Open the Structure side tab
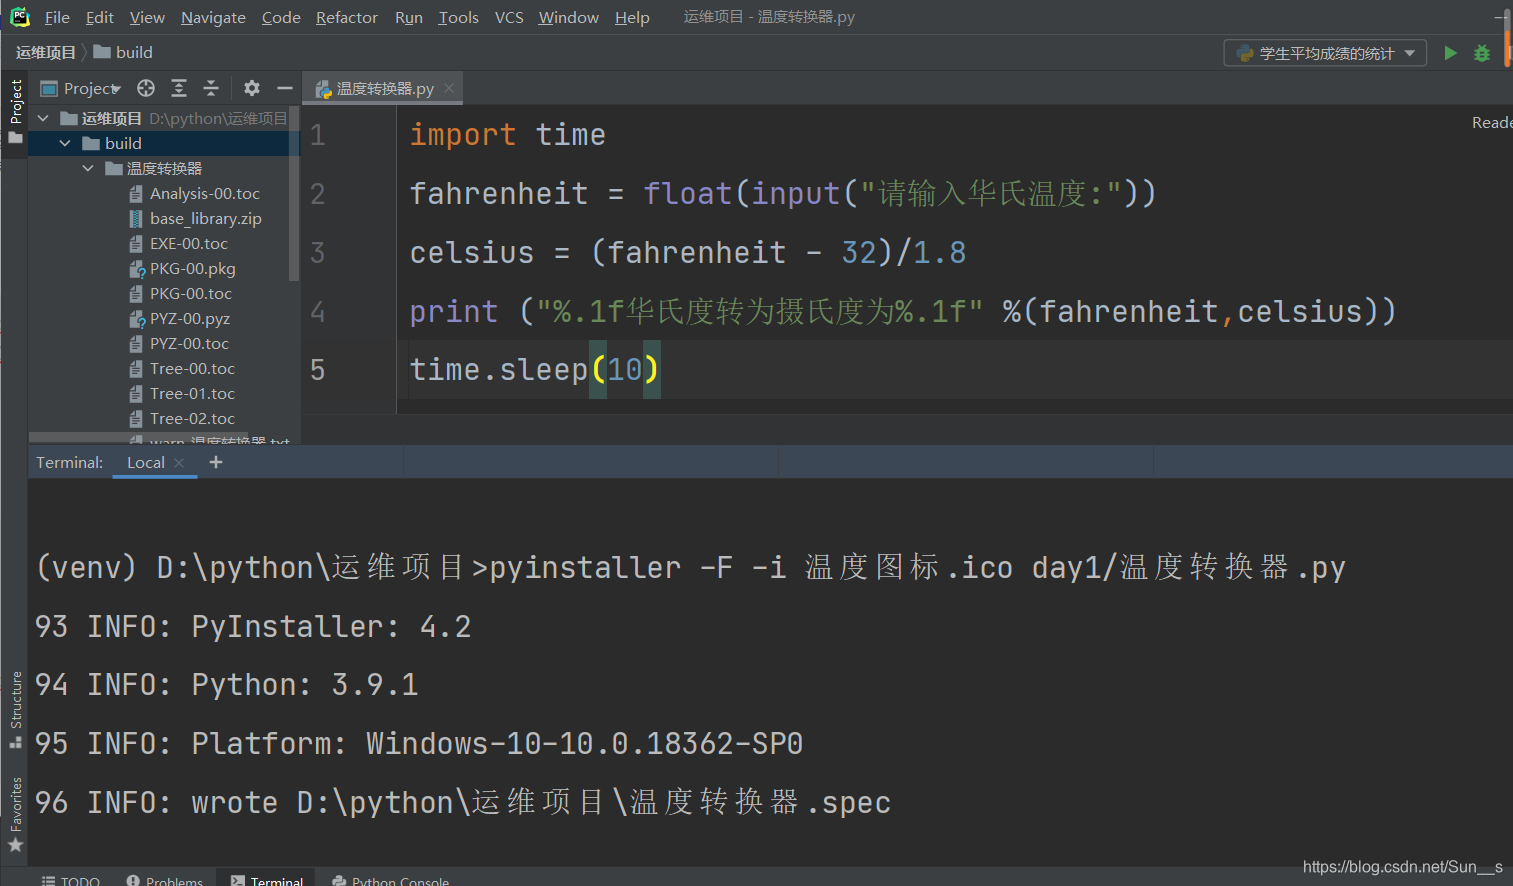Screen dimensions: 1513x886 15,710
